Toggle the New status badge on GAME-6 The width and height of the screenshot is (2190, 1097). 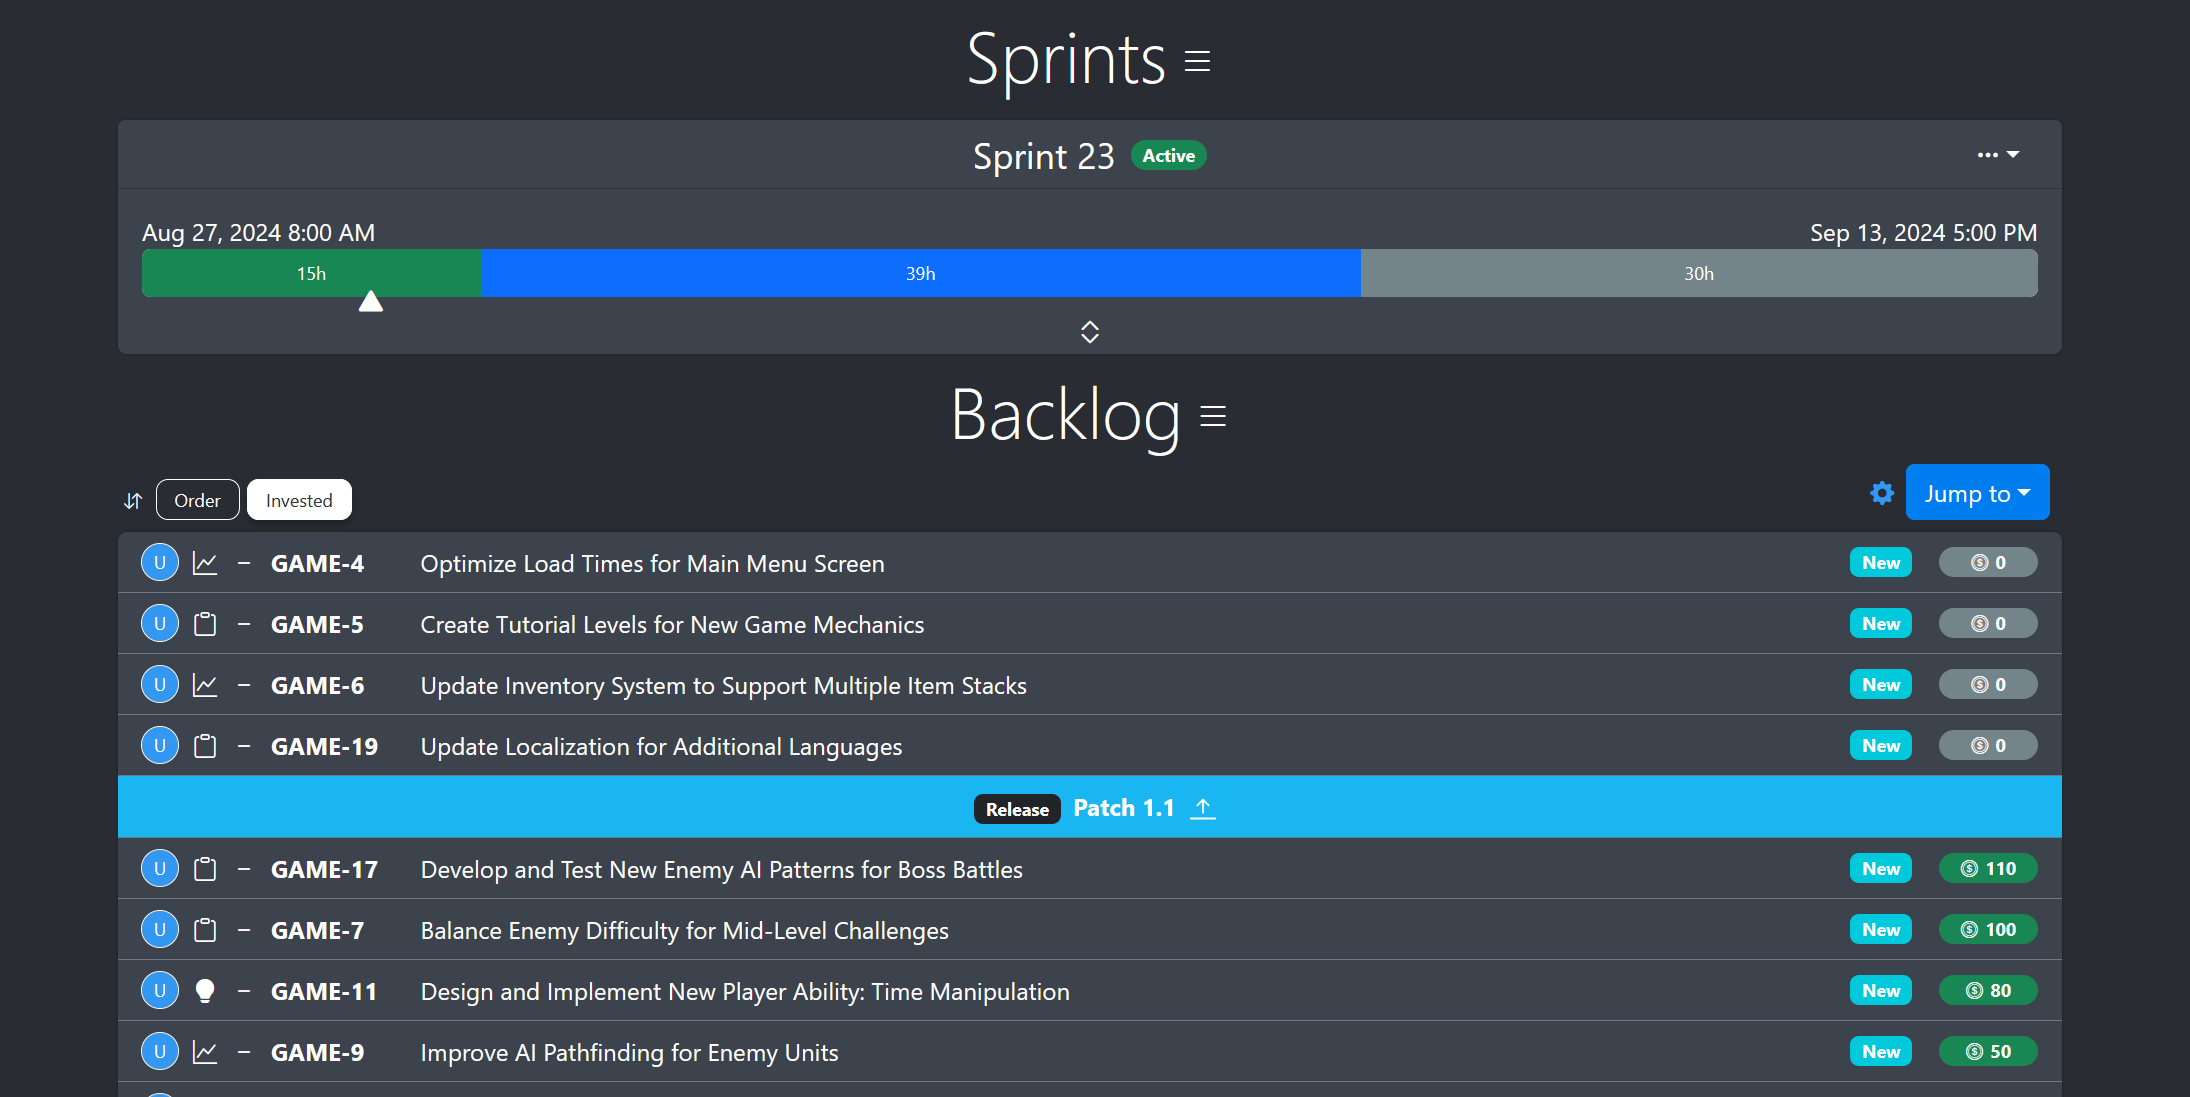pyautogui.click(x=1880, y=684)
